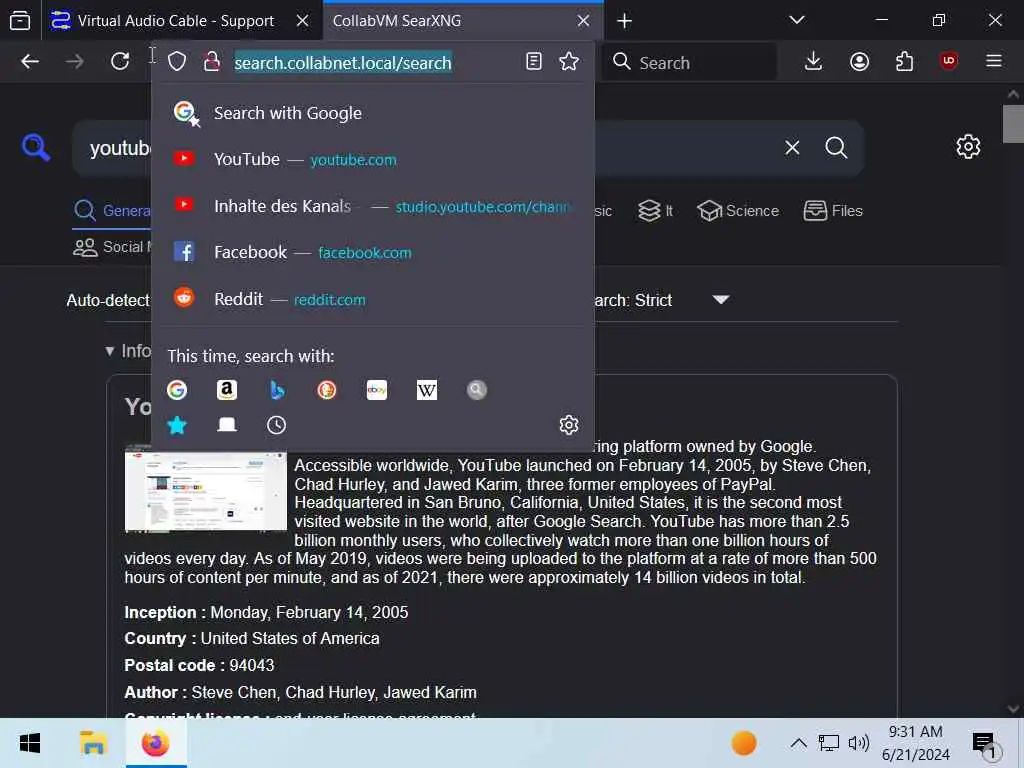The height and width of the screenshot is (768, 1024).
Task: Submit SearXNG search magnifier
Action: coord(836,148)
